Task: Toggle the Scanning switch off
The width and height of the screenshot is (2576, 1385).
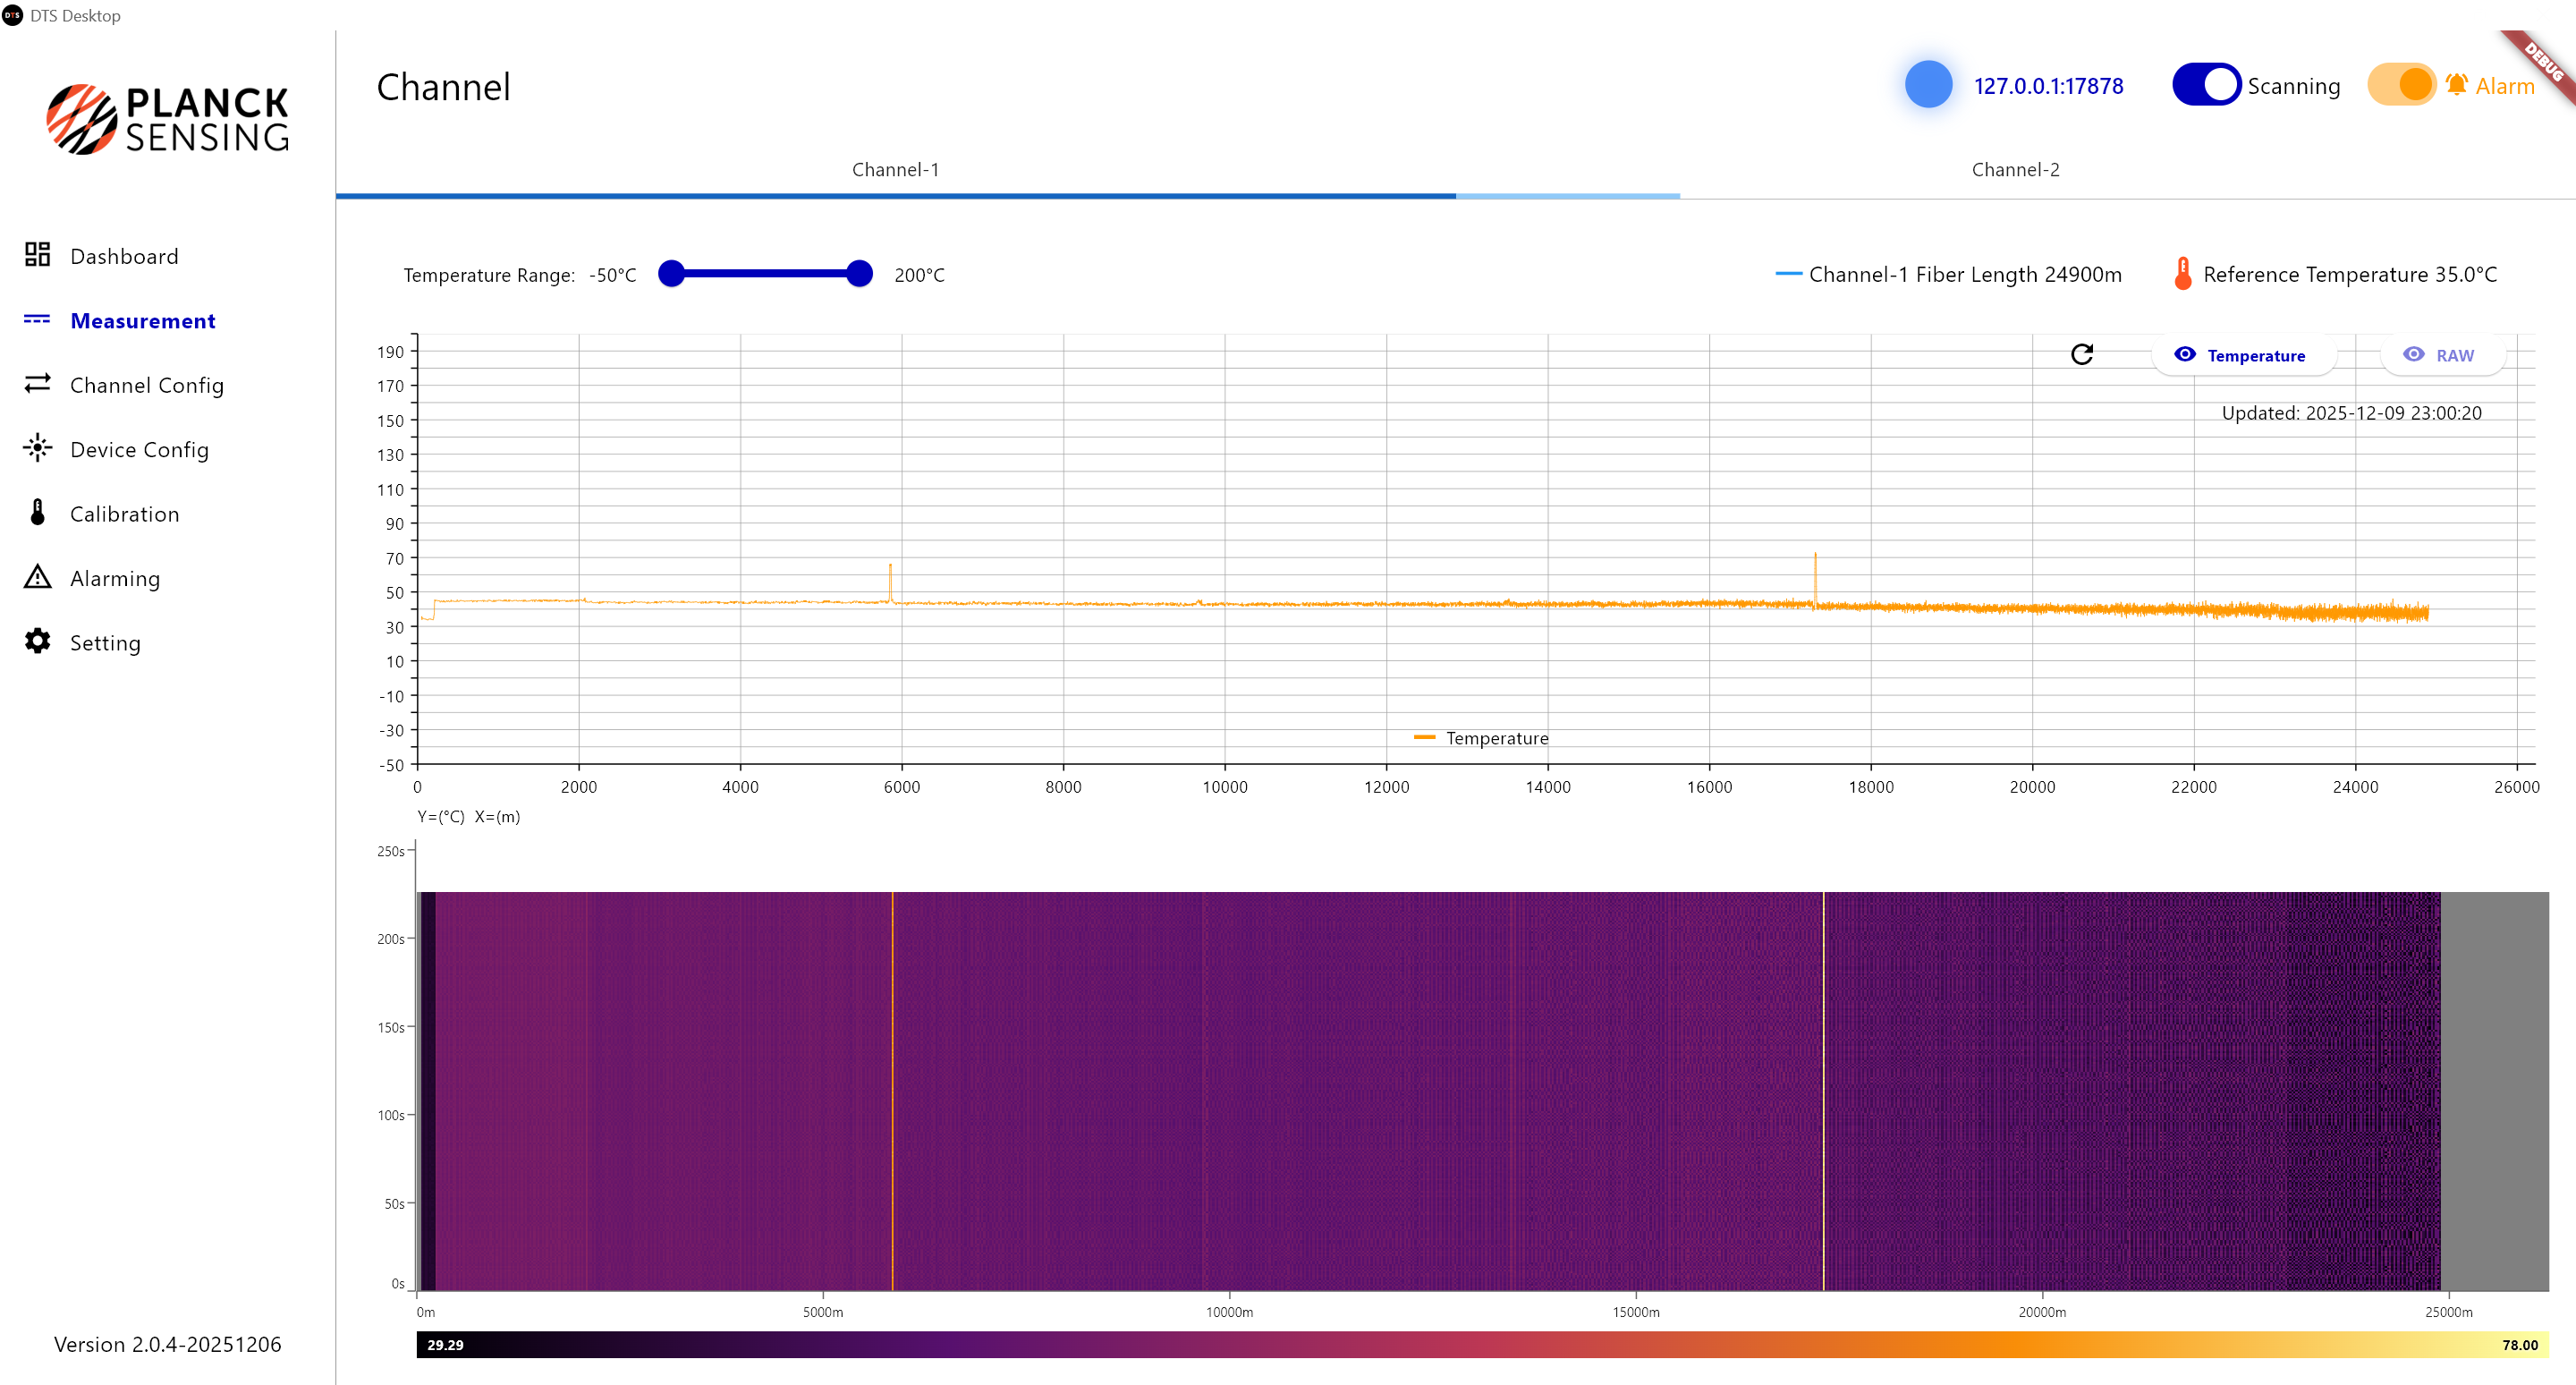Action: click(2205, 85)
